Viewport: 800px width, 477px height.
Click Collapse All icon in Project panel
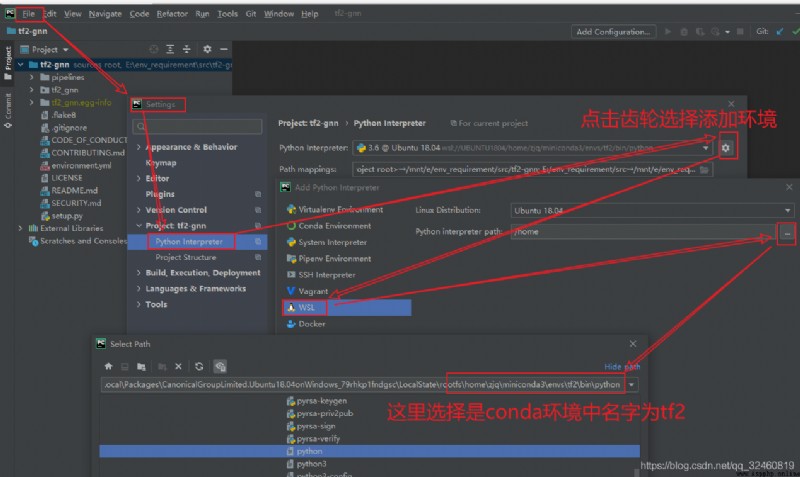click(x=187, y=49)
